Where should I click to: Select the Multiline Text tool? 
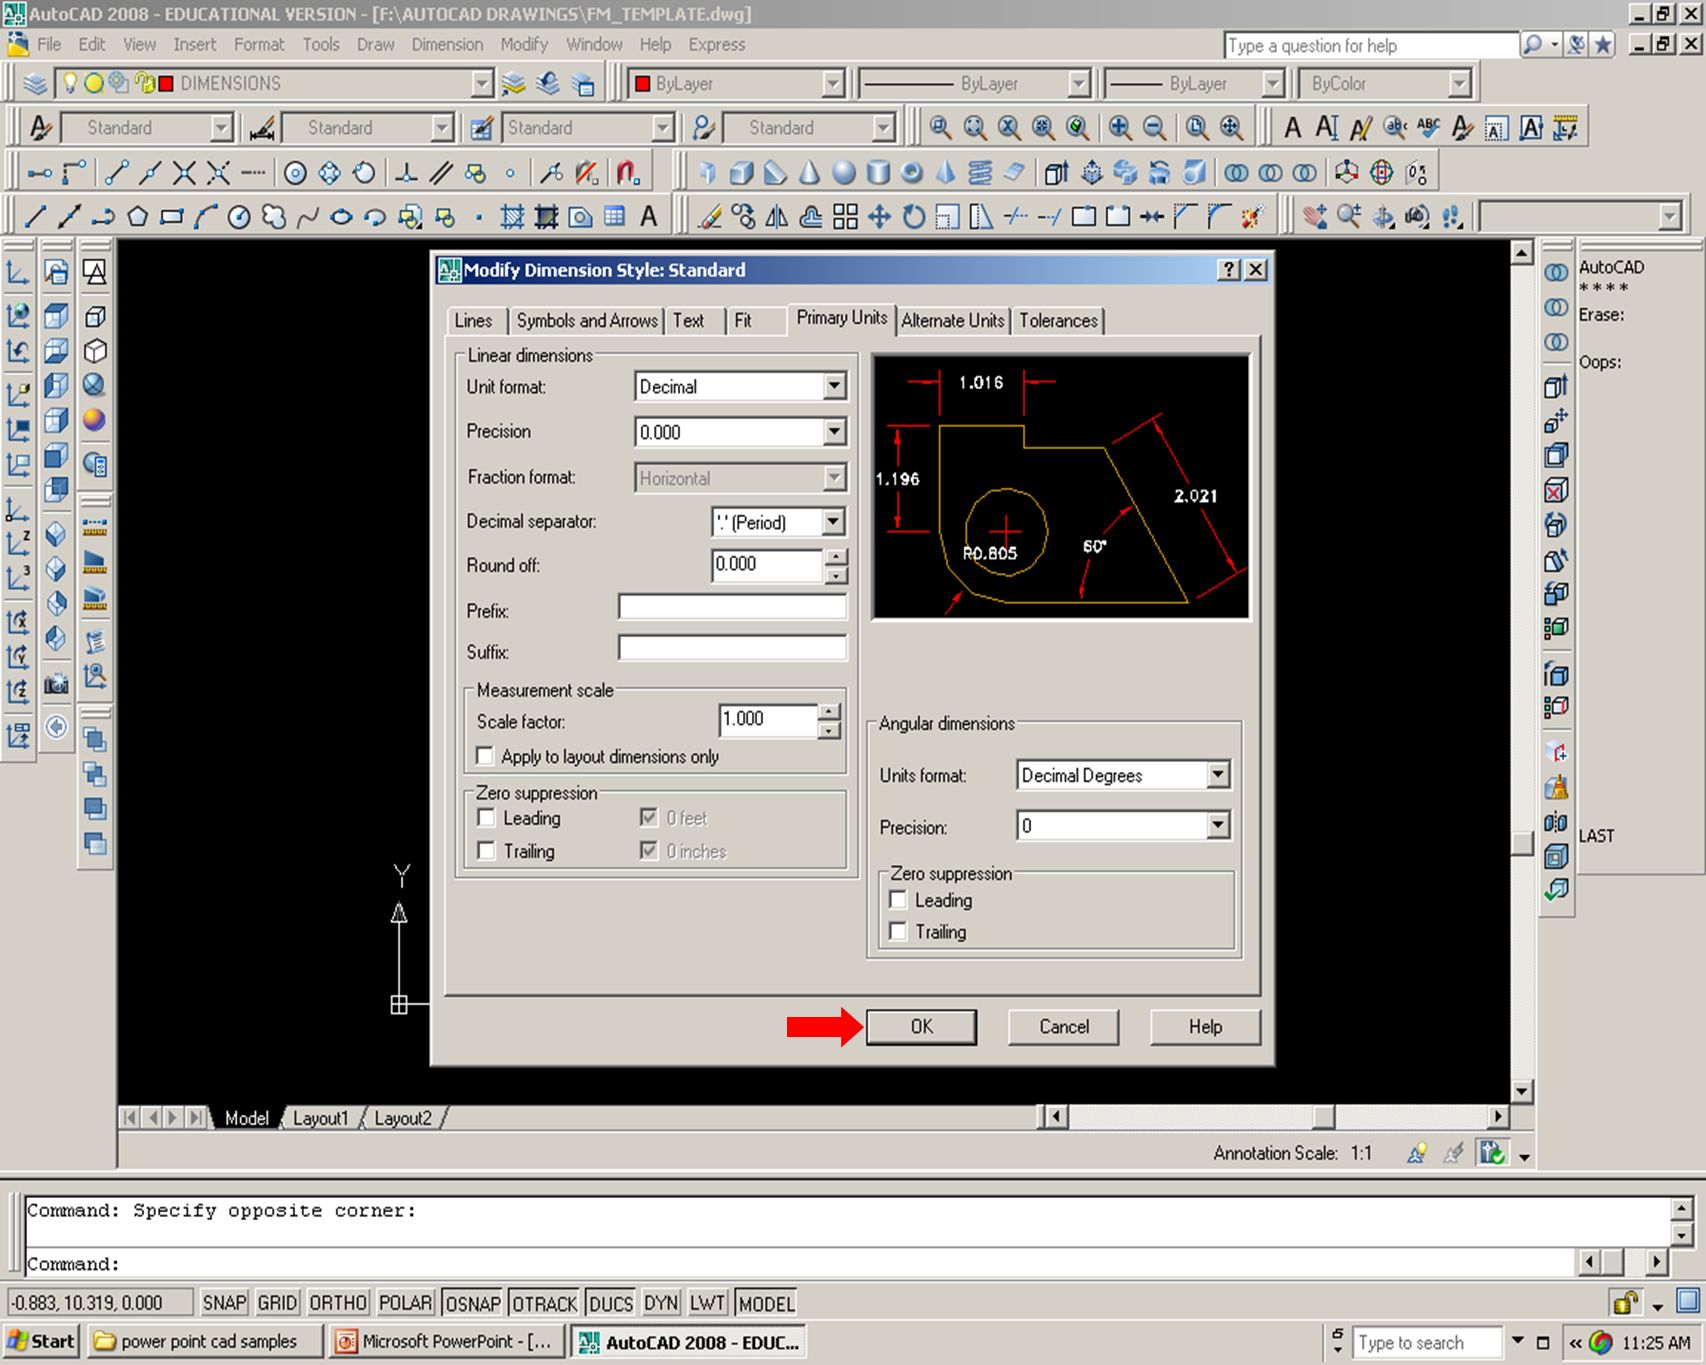[648, 216]
